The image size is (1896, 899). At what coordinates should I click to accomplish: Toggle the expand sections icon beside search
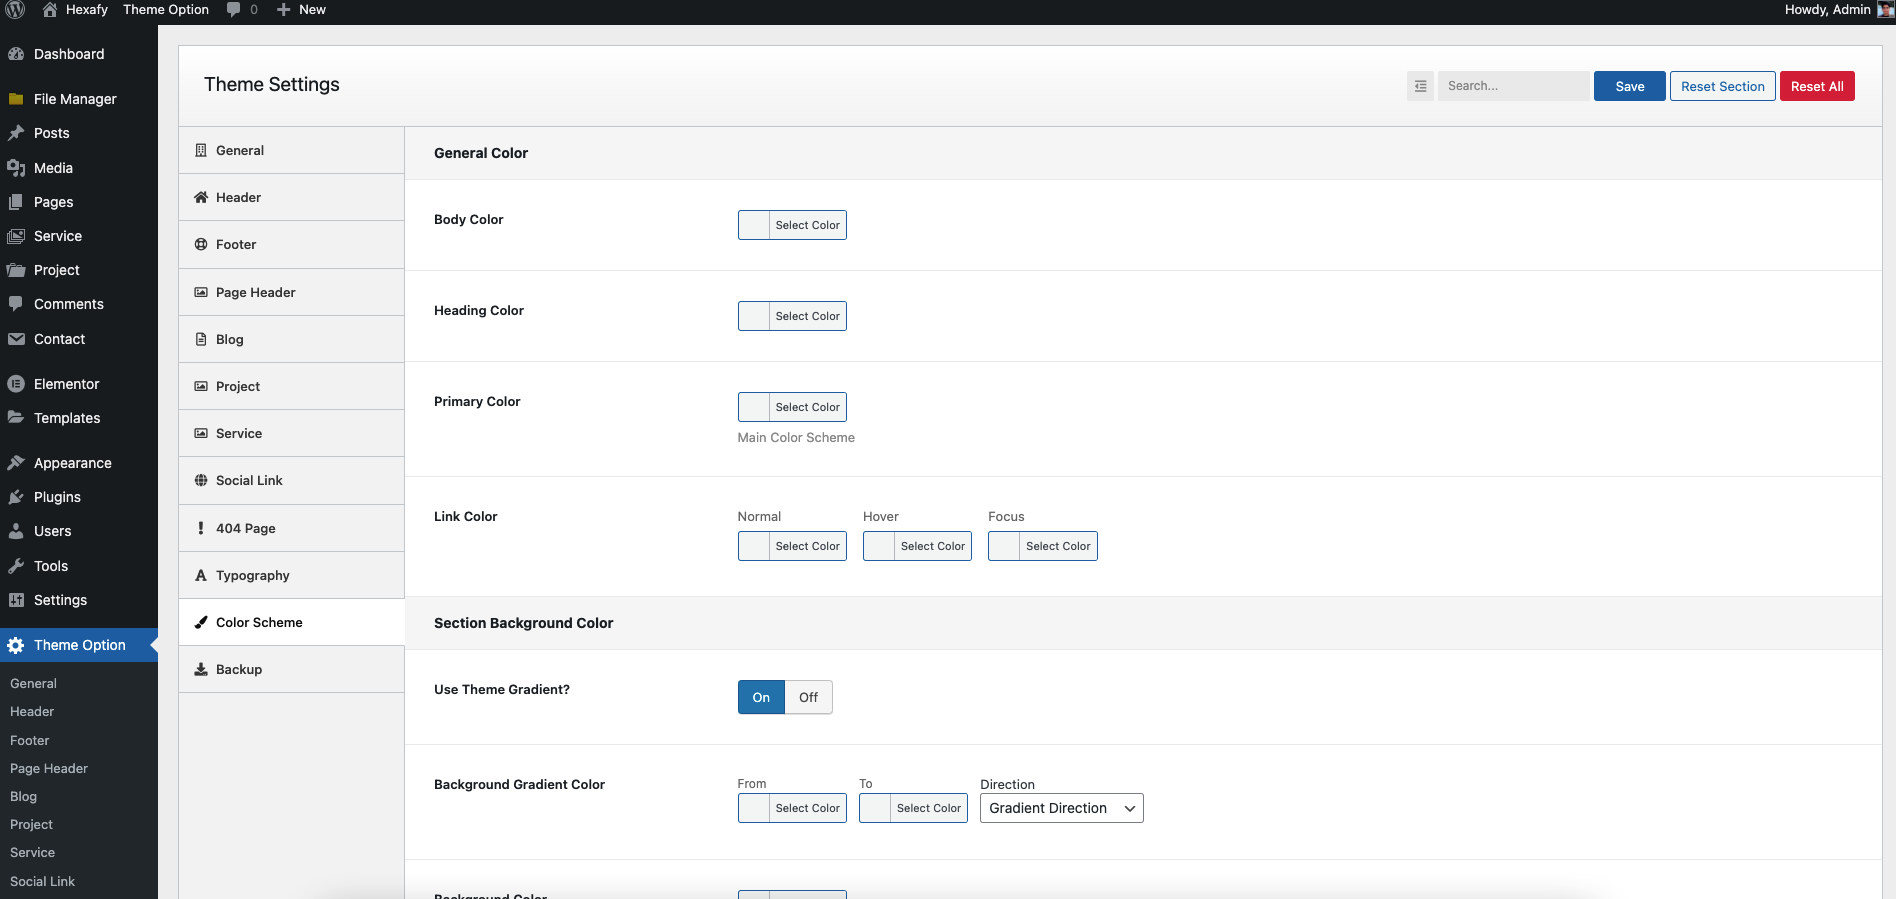(1420, 86)
